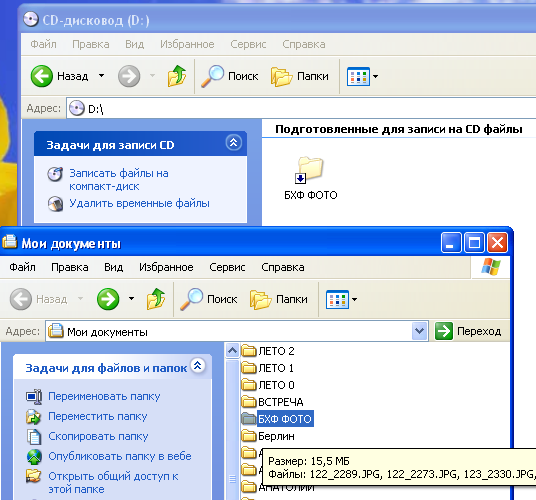
Task: Click move icon beside Переместить папку
Action: 34,417
